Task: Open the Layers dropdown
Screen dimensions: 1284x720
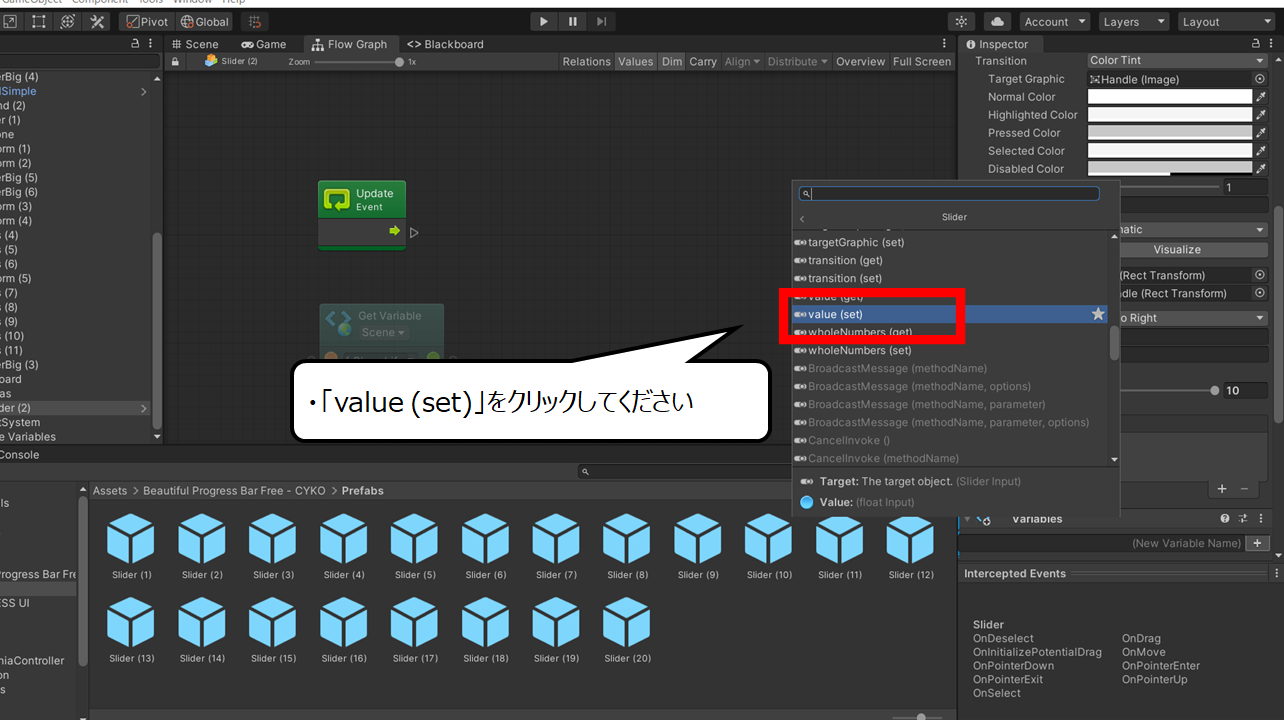Action: [x=1133, y=21]
